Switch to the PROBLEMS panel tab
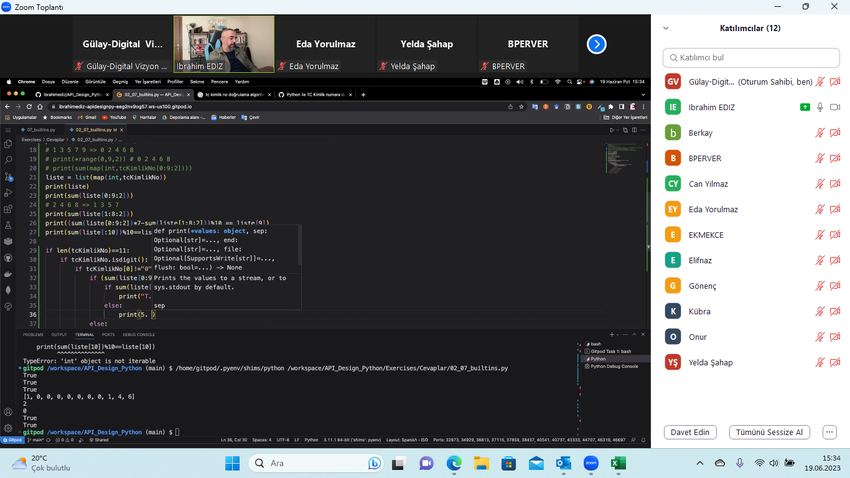The height and width of the screenshot is (478, 850). tap(33, 335)
